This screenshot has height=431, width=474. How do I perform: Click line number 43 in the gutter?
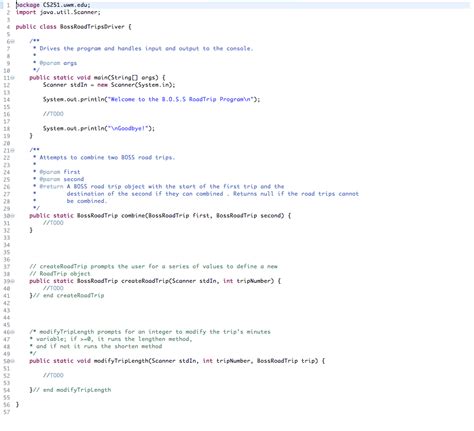coord(7,310)
